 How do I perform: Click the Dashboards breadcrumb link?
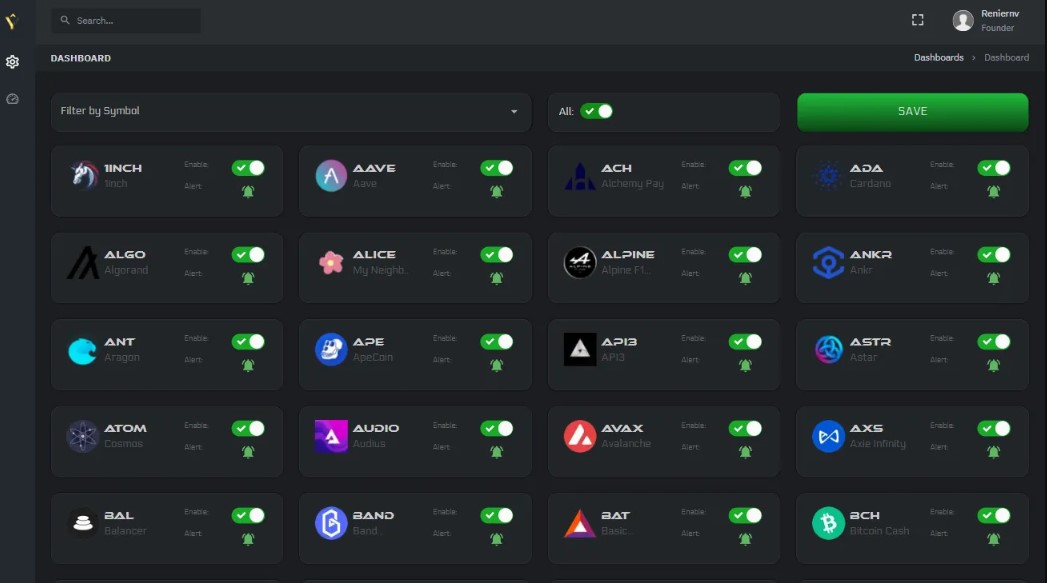click(x=938, y=58)
